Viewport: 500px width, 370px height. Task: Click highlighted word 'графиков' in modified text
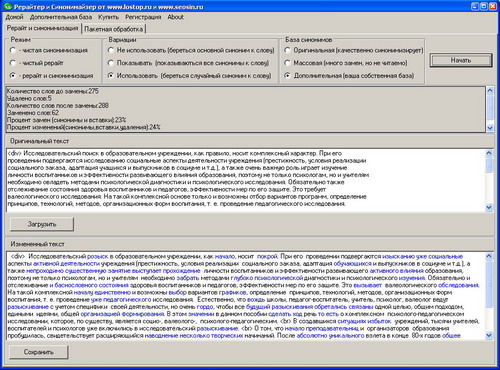point(232,293)
